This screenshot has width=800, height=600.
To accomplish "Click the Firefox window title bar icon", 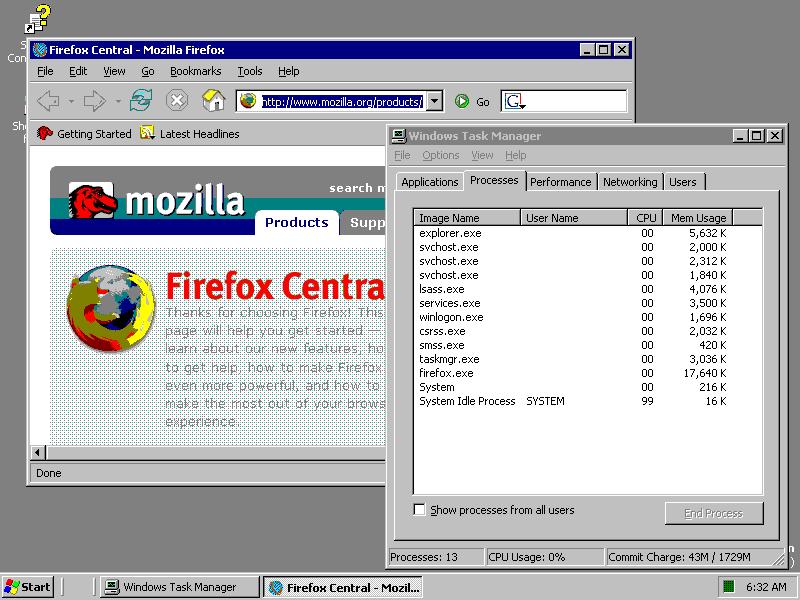I will pyautogui.click(x=40, y=50).
